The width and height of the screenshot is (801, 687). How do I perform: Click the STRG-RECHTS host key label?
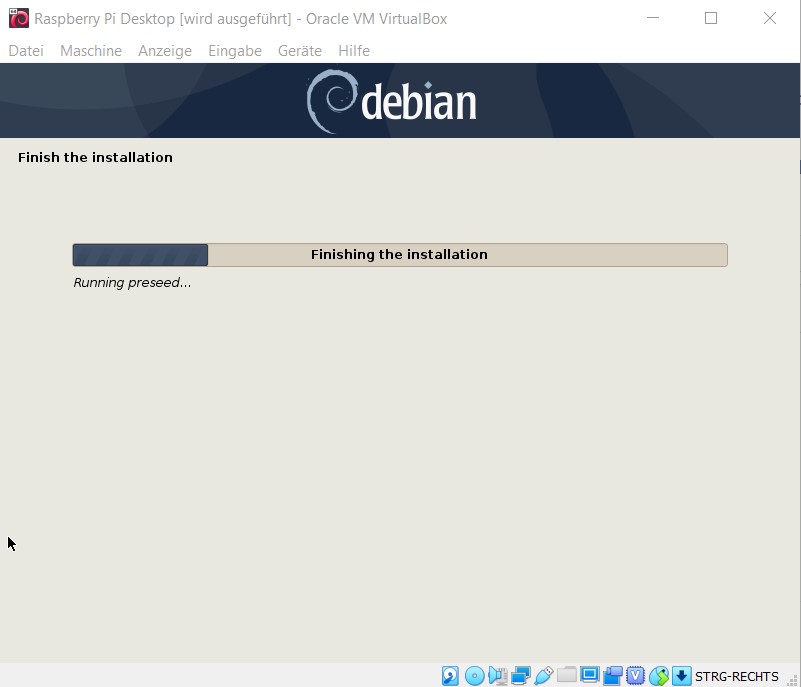pyautogui.click(x=737, y=676)
